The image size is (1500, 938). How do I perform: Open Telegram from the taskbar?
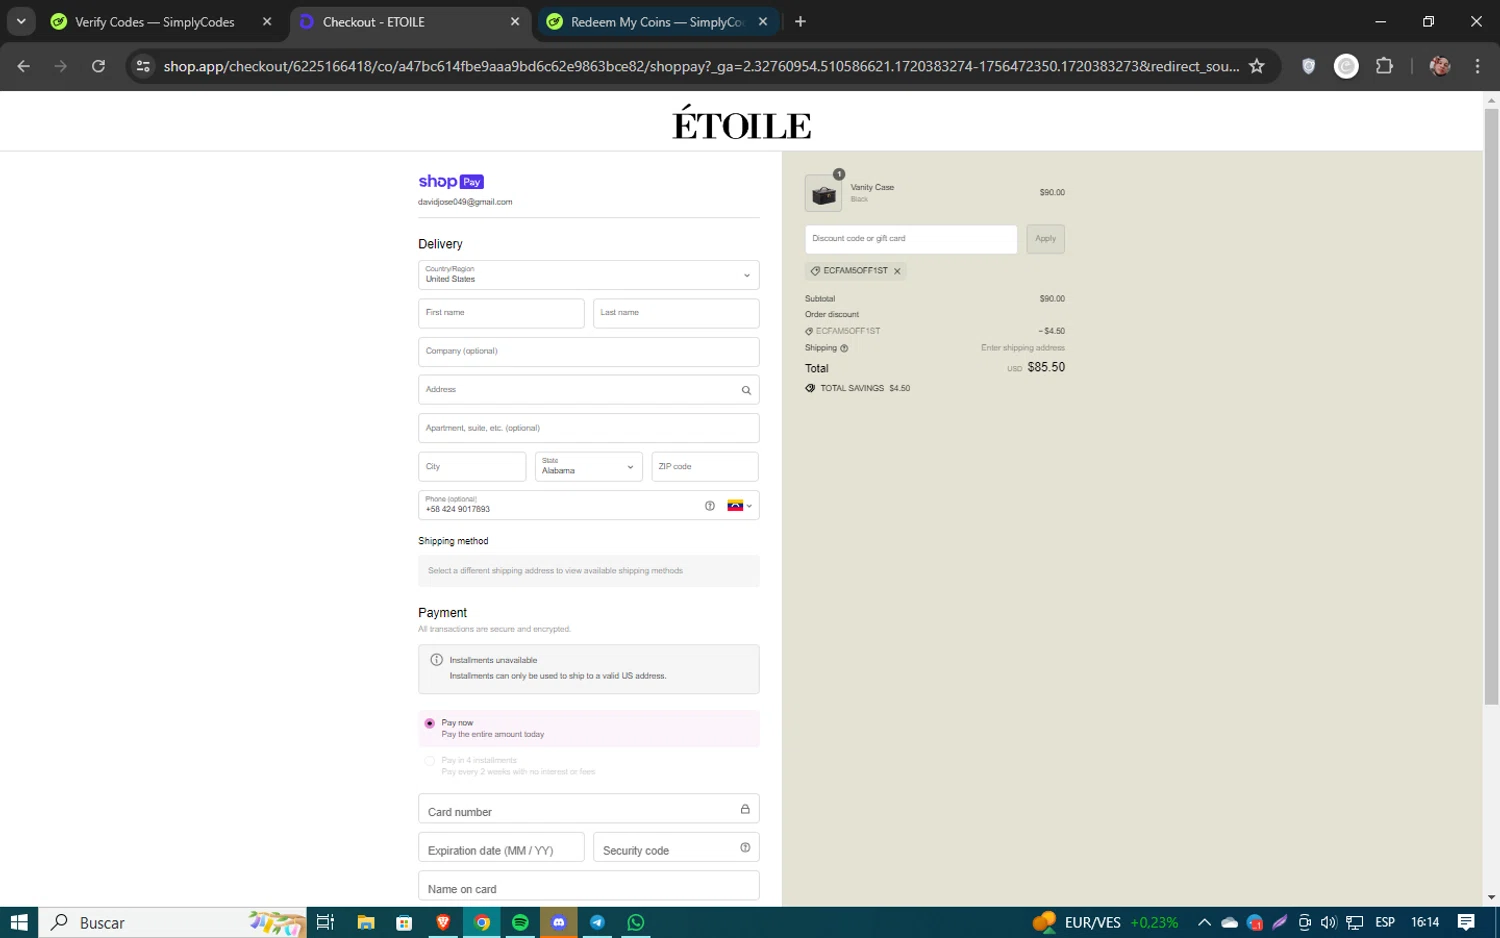(597, 922)
